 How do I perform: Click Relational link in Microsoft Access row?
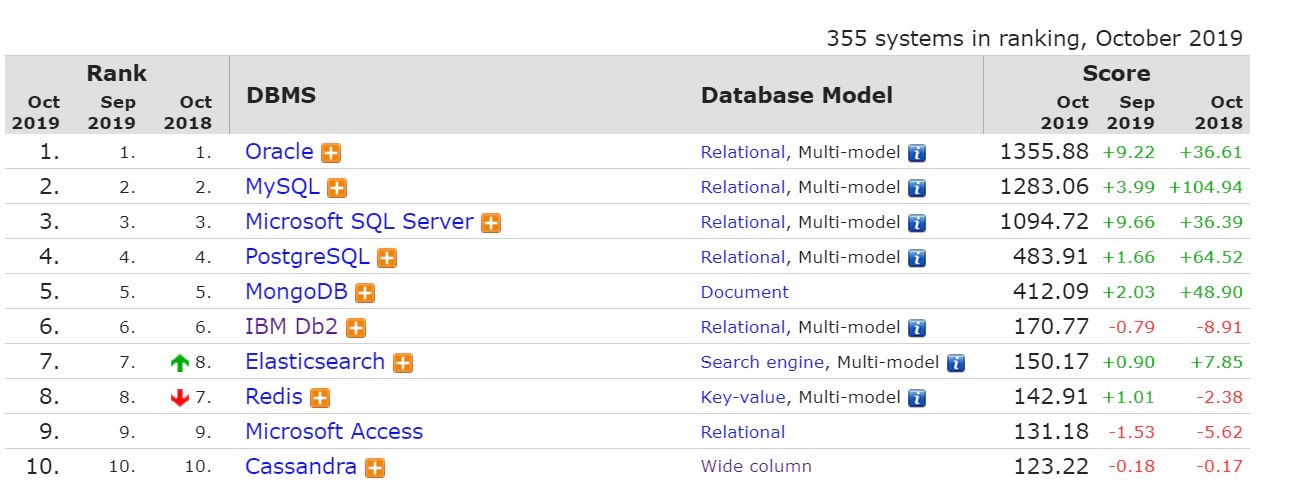coord(743,433)
